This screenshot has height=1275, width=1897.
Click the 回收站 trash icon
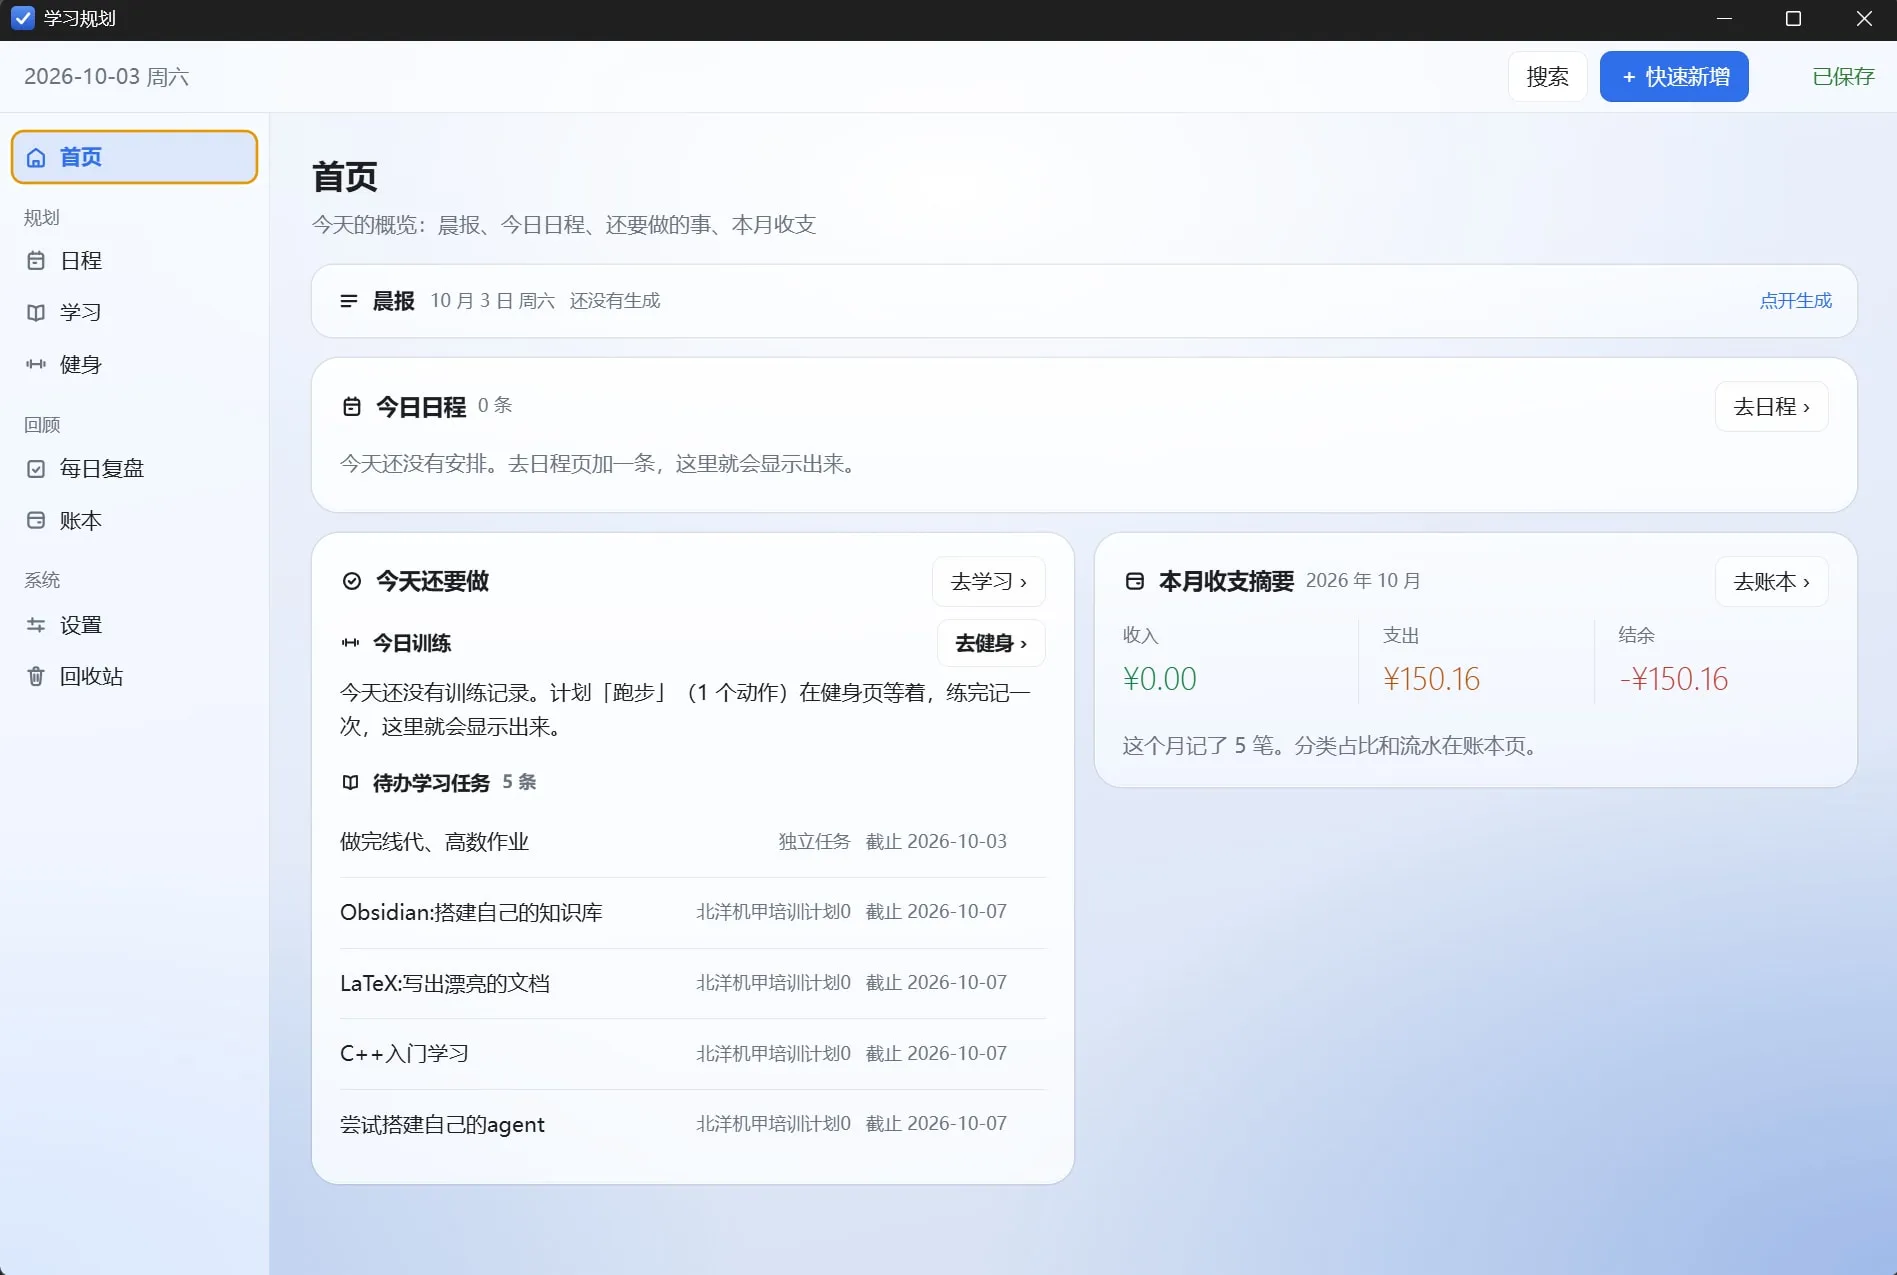pyautogui.click(x=36, y=677)
